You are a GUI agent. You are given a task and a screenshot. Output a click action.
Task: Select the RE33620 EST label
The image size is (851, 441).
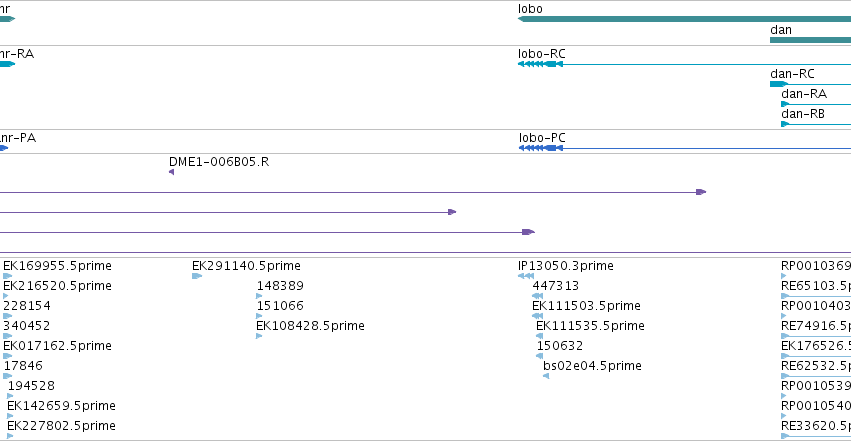pyautogui.click(x=816, y=426)
